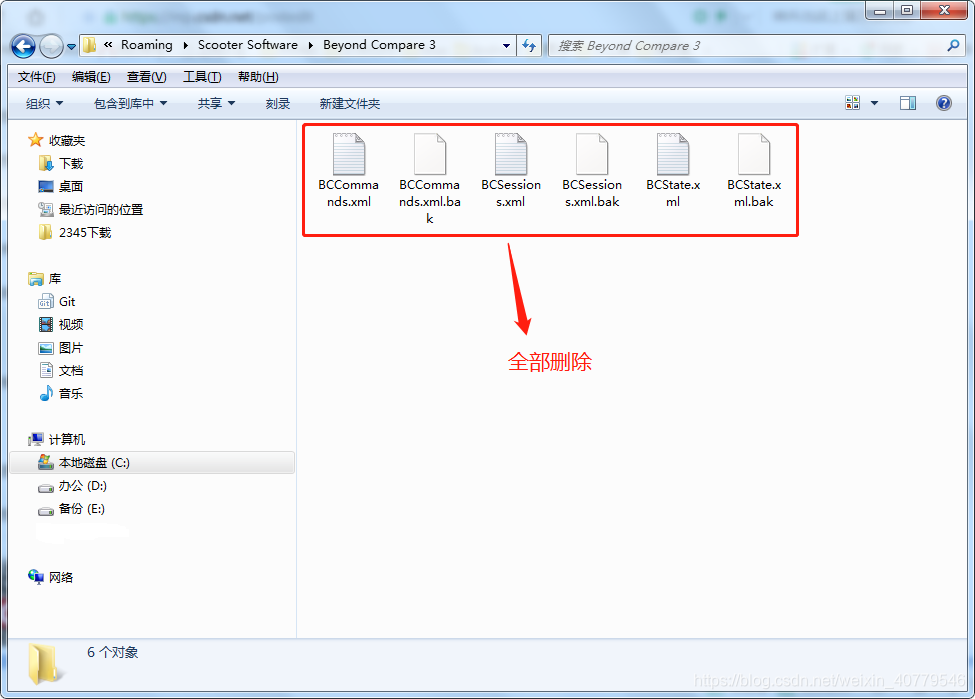Click the Forward navigation arrow
The height and width of the screenshot is (699, 975).
51,46
